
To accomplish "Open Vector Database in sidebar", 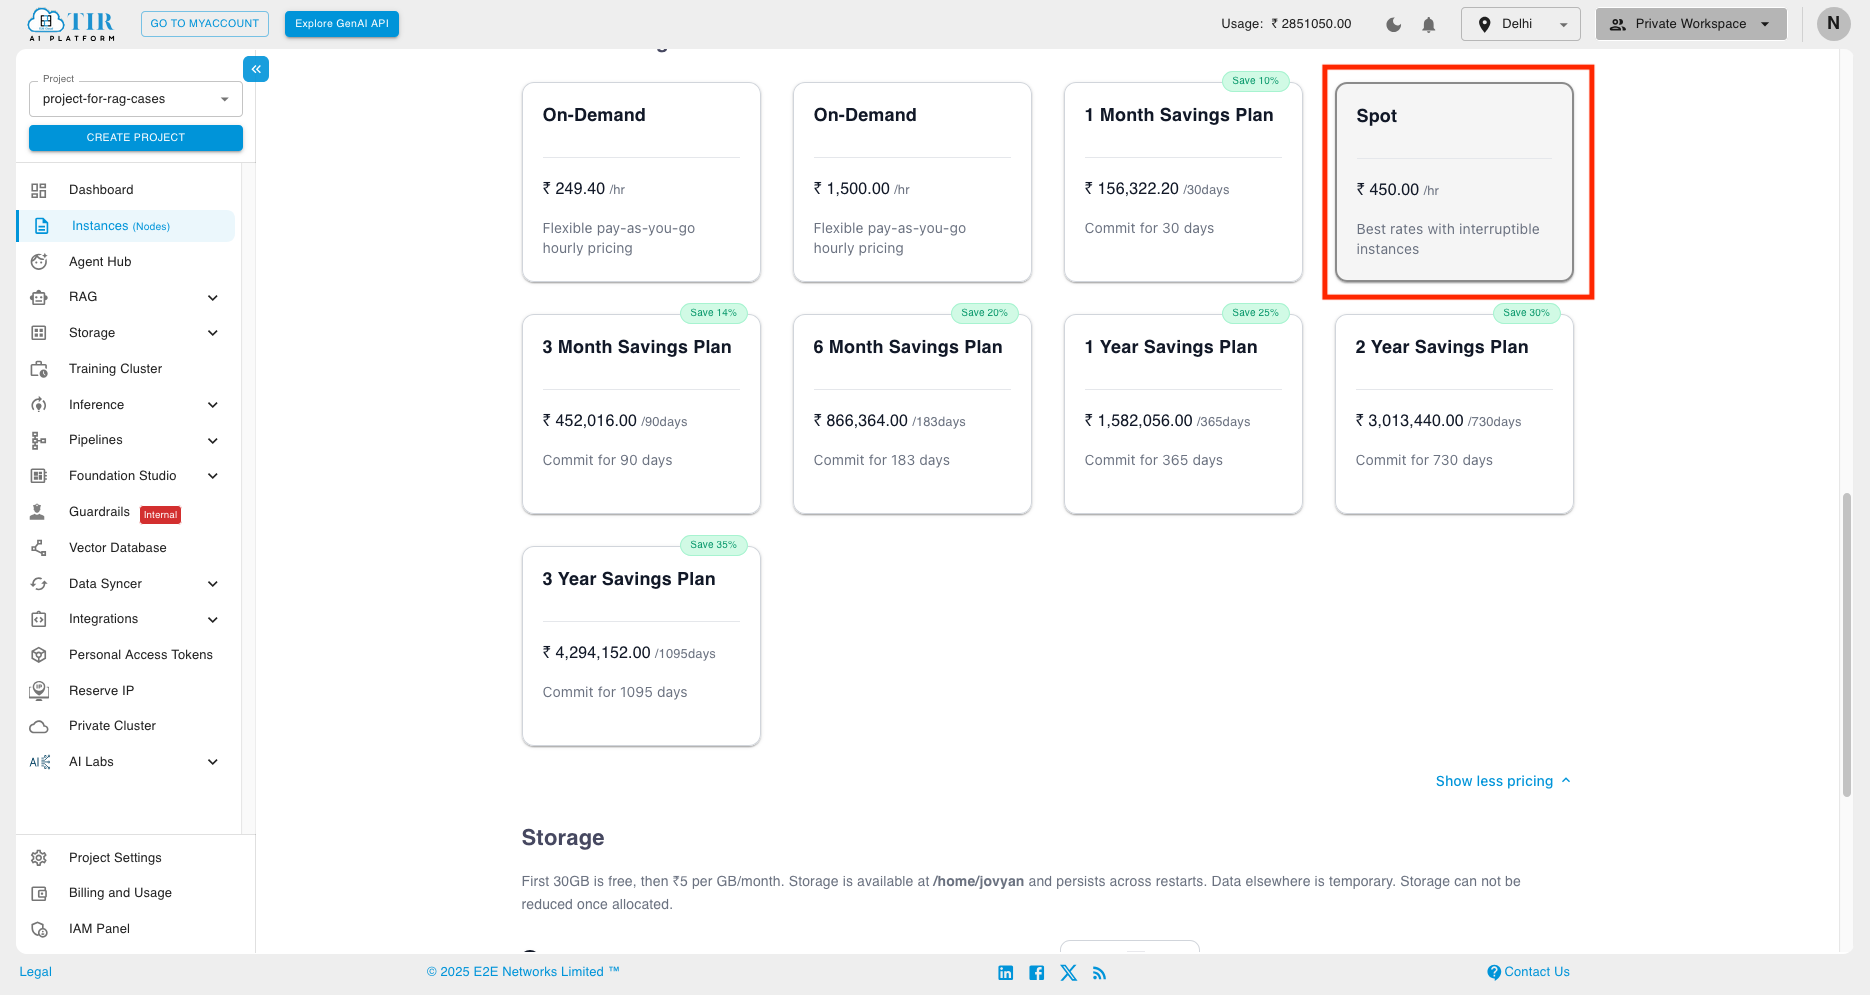I will point(117,548).
